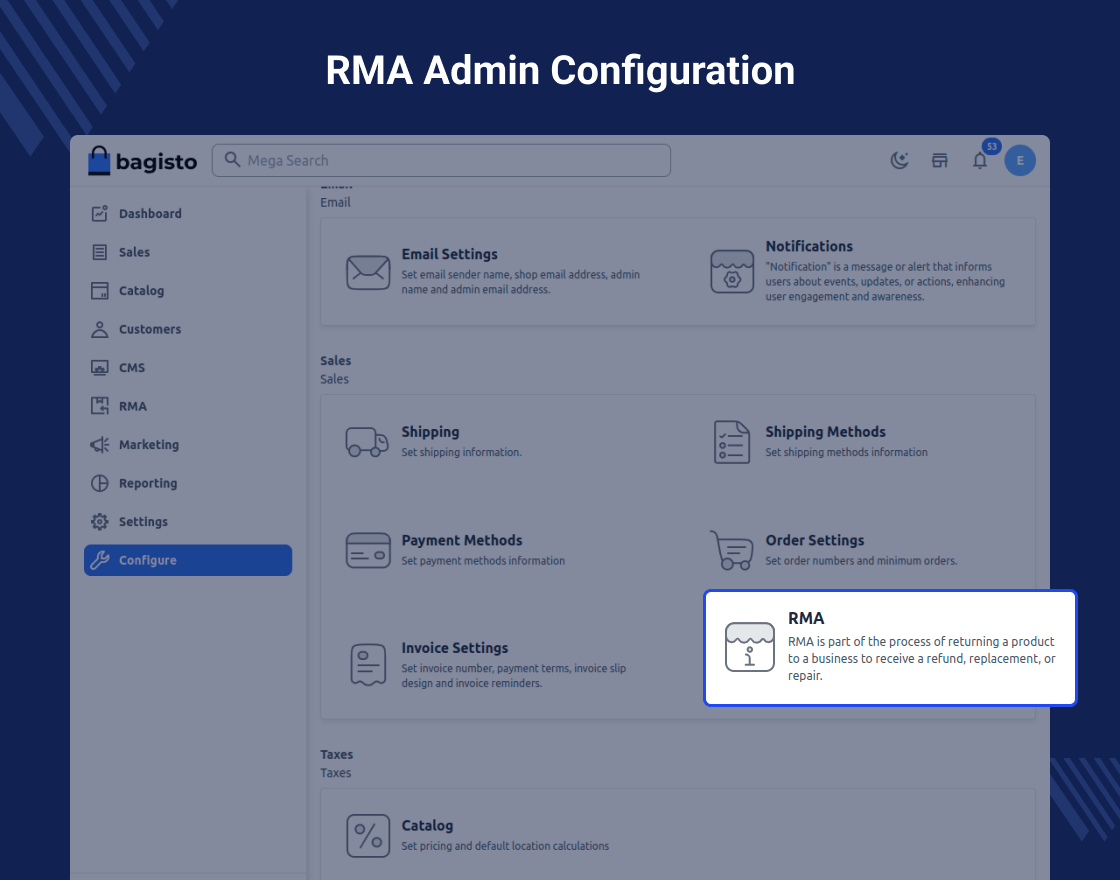Open the notifications bell icon

pyautogui.click(x=980, y=161)
